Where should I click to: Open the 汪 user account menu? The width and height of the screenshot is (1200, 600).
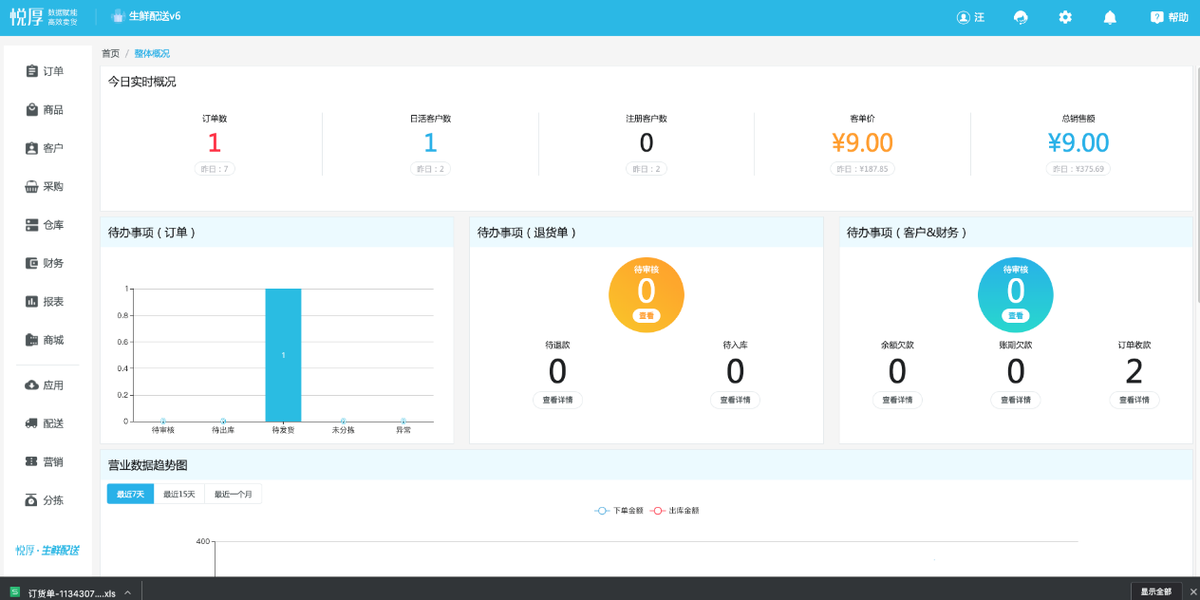point(970,17)
